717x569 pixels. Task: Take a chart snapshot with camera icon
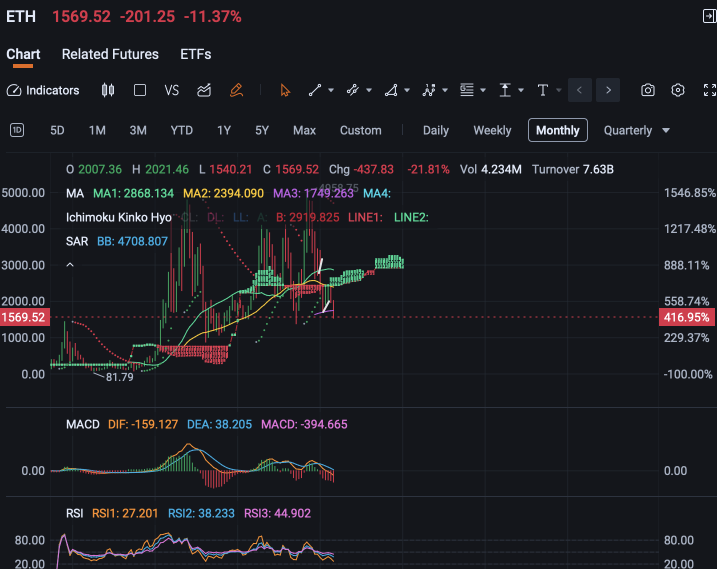[x=647, y=90]
